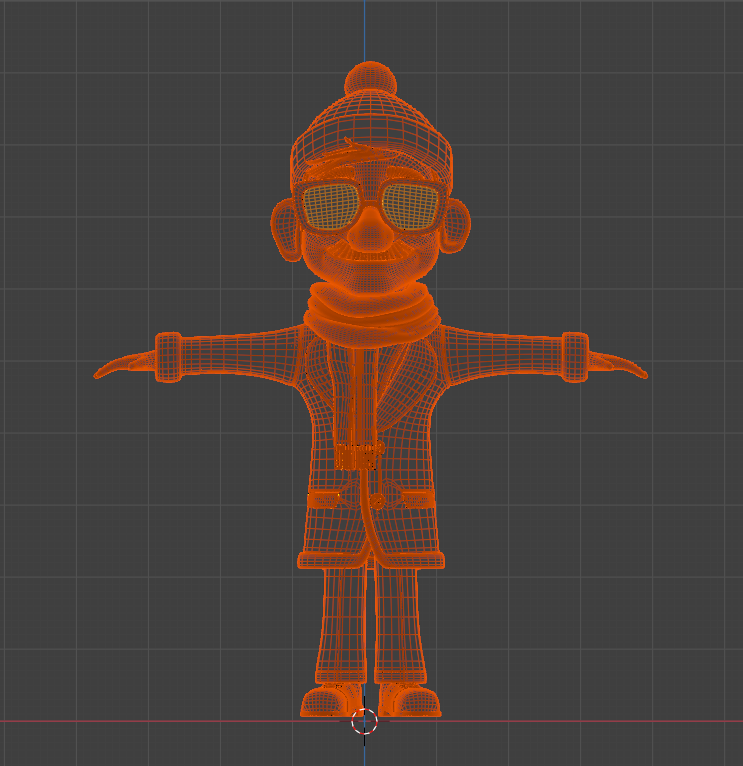Select the glasses lens on the screen's right

(413, 205)
